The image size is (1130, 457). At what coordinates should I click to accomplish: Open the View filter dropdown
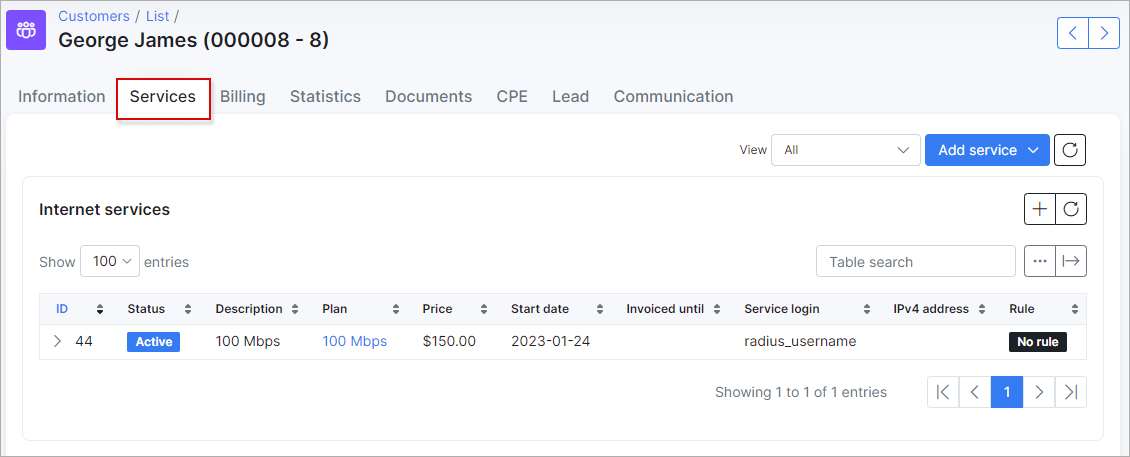click(845, 150)
